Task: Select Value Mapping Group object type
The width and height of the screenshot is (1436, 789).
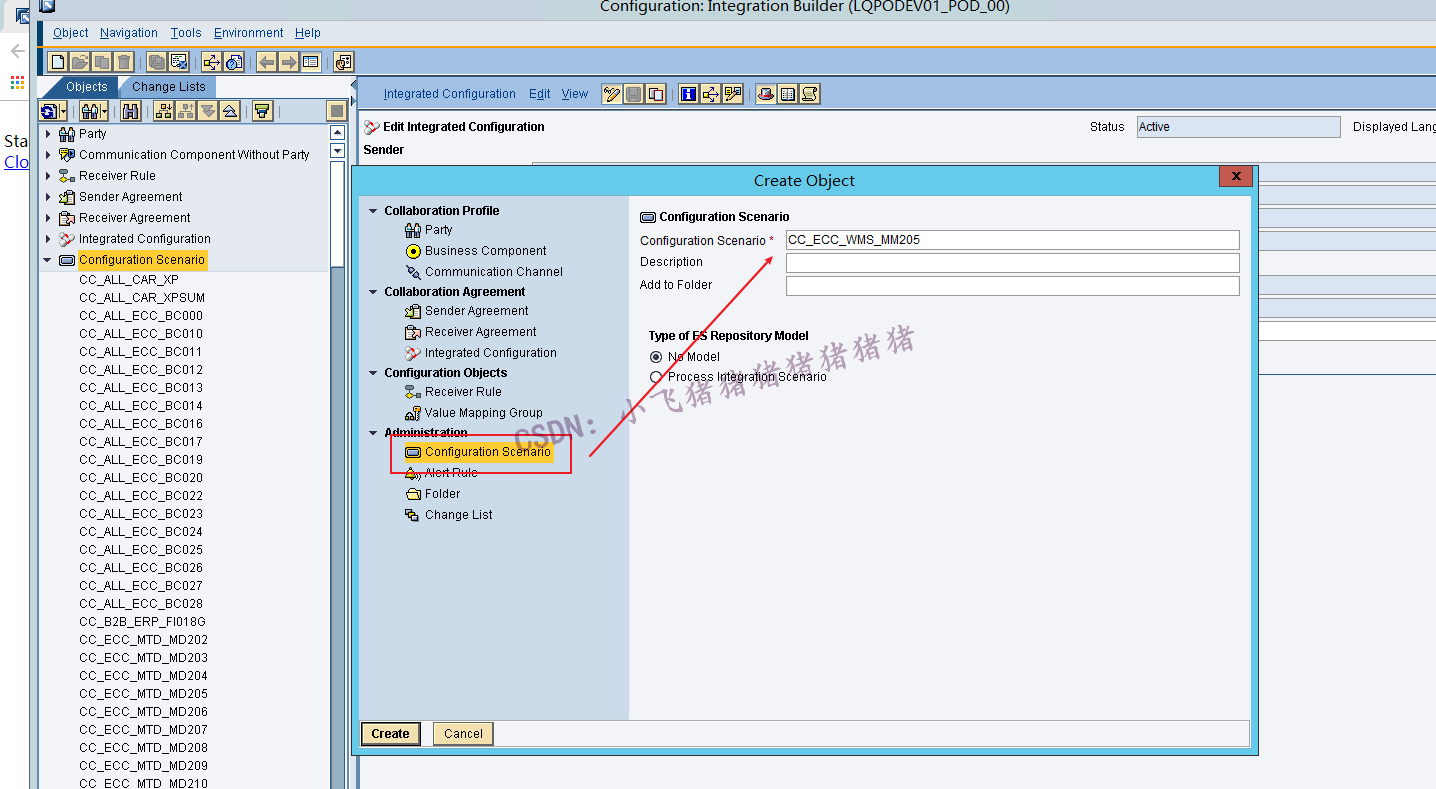Action: click(x=474, y=413)
